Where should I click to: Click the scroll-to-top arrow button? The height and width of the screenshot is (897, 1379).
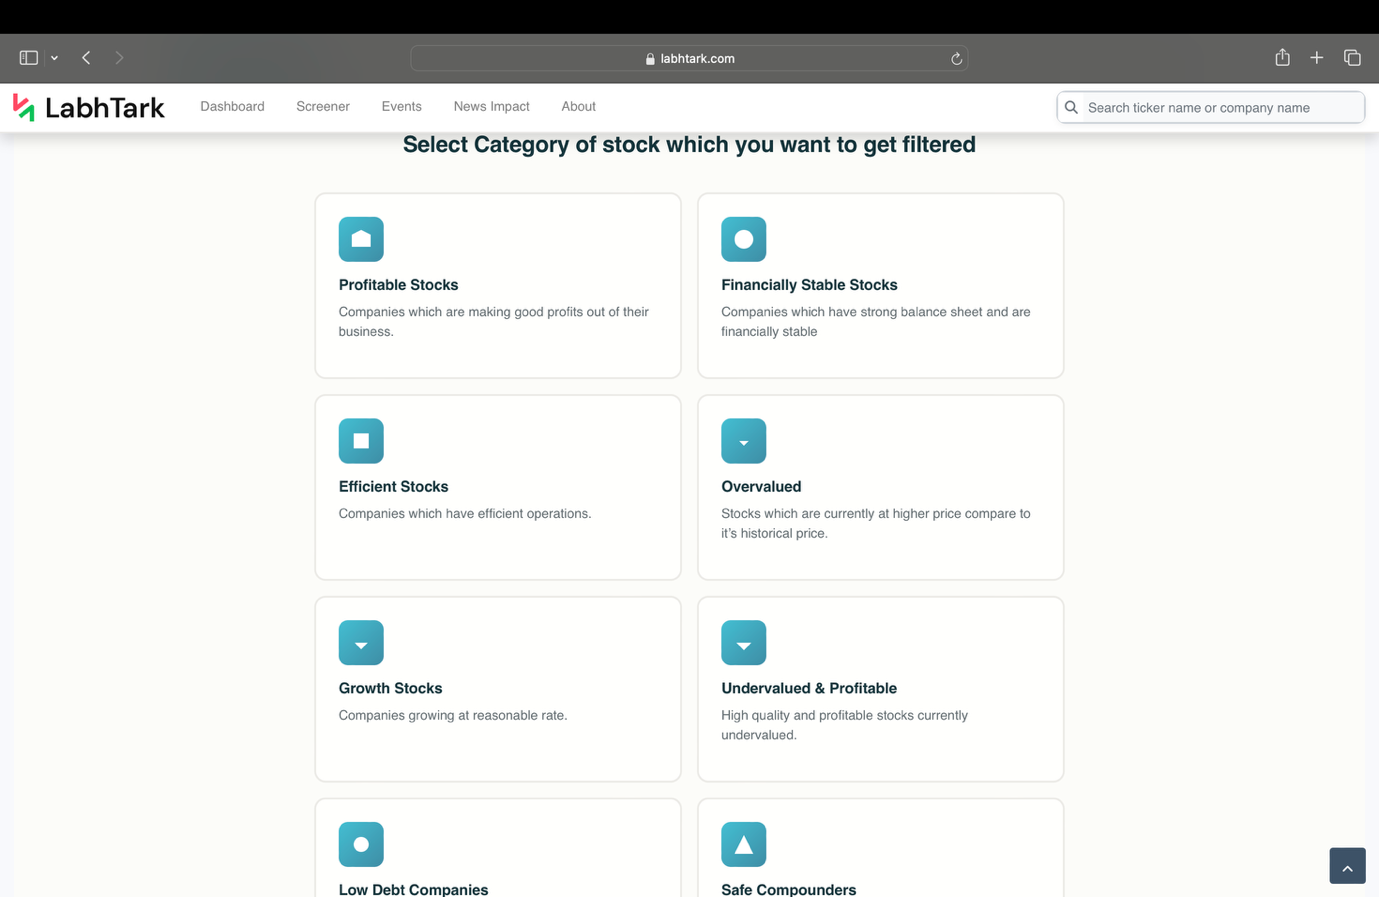pyautogui.click(x=1347, y=866)
